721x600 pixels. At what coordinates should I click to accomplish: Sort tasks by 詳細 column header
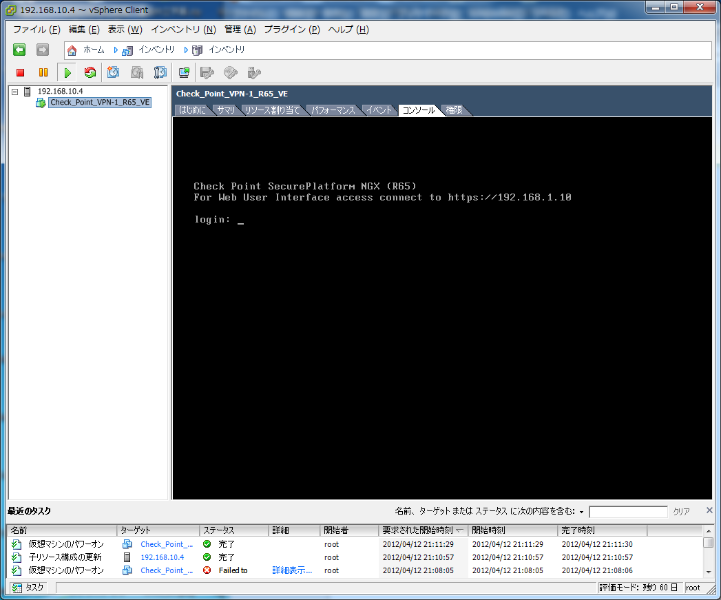294,531
